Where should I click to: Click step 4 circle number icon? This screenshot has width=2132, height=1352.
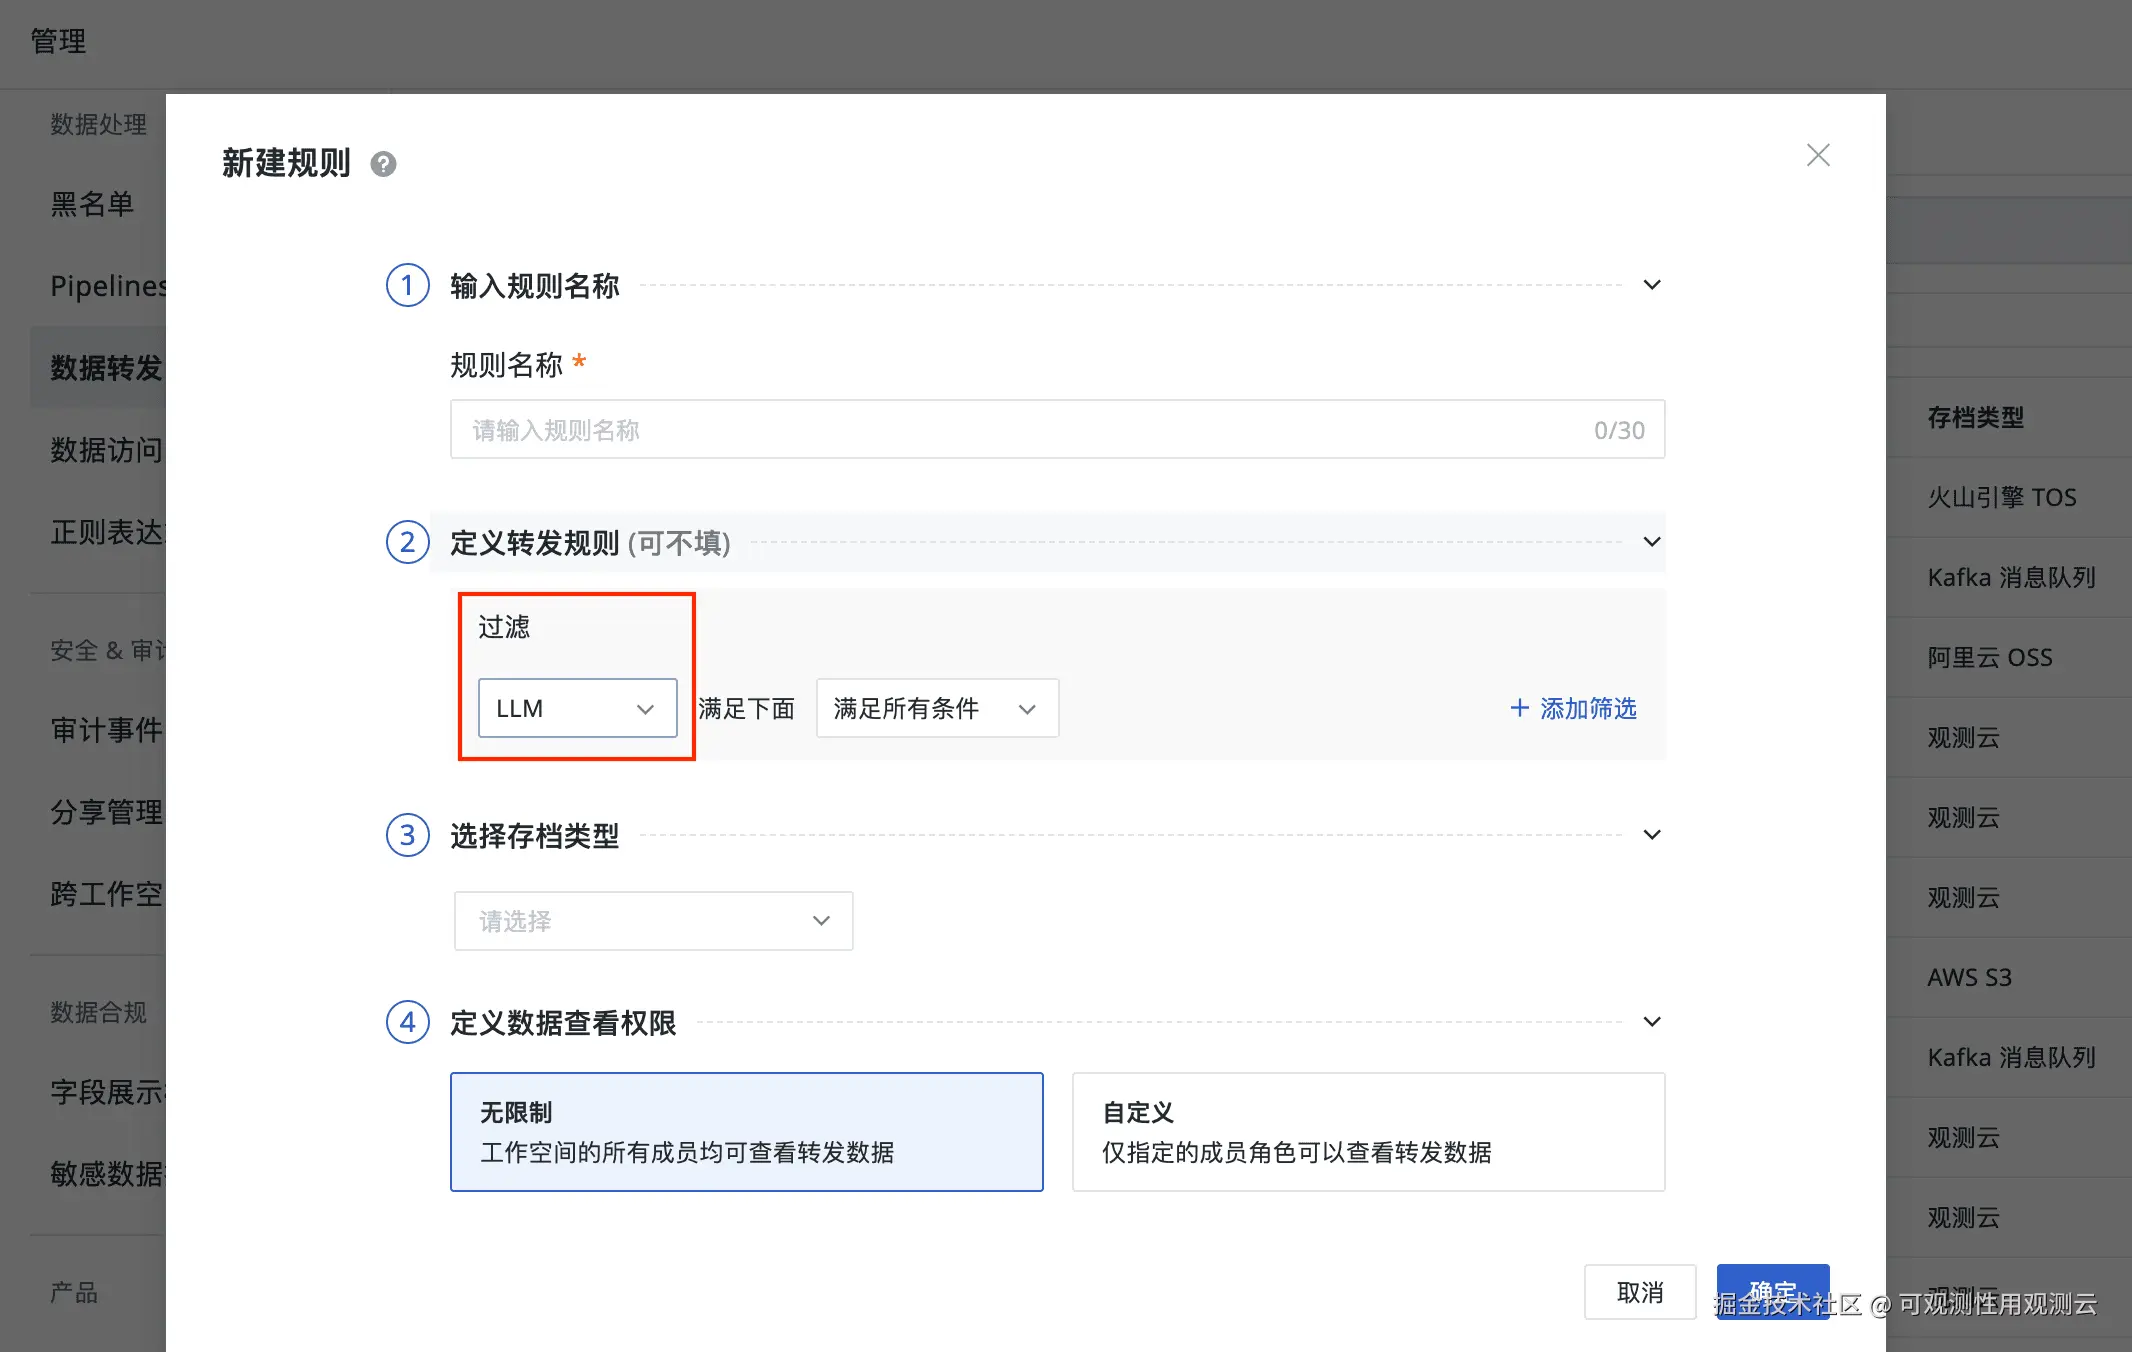(407, 1022)
